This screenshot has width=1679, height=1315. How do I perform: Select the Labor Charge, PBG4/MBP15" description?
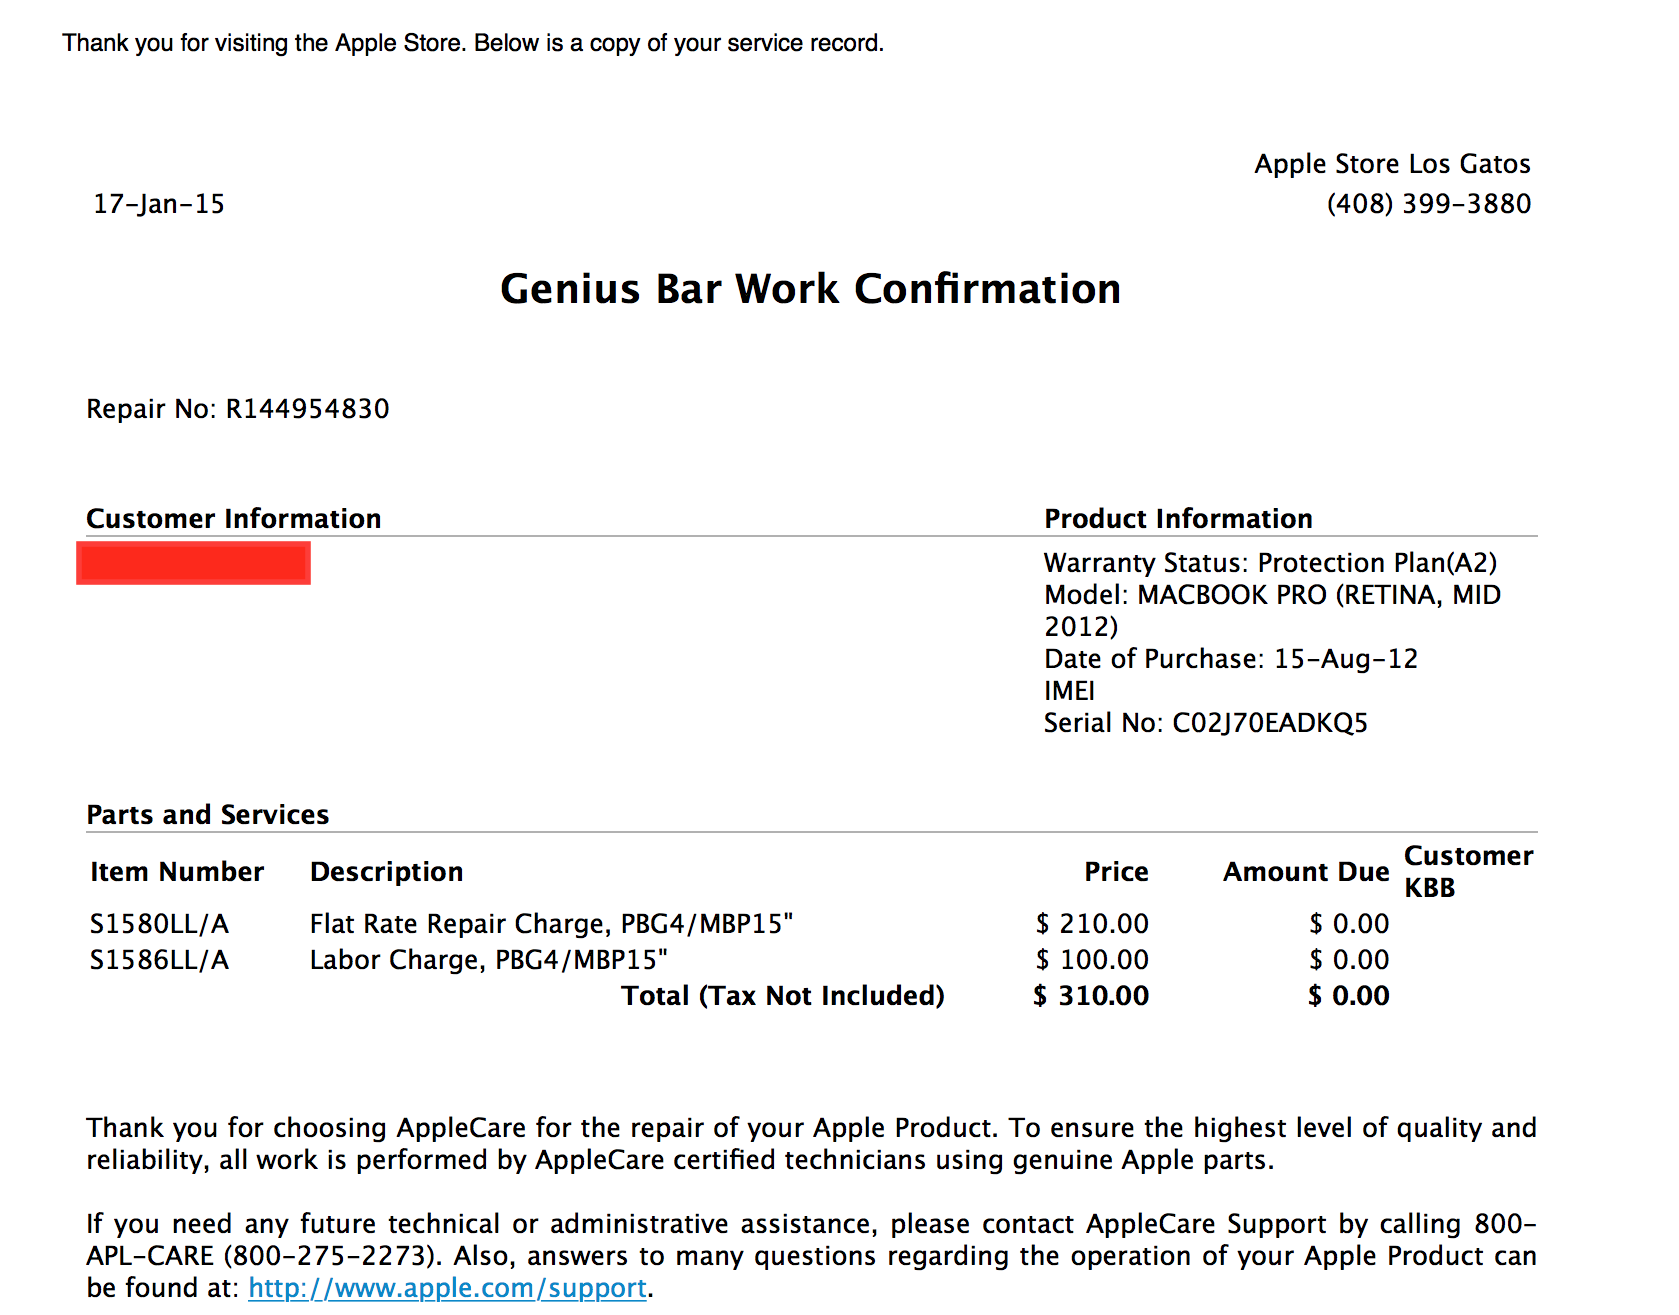489,960
